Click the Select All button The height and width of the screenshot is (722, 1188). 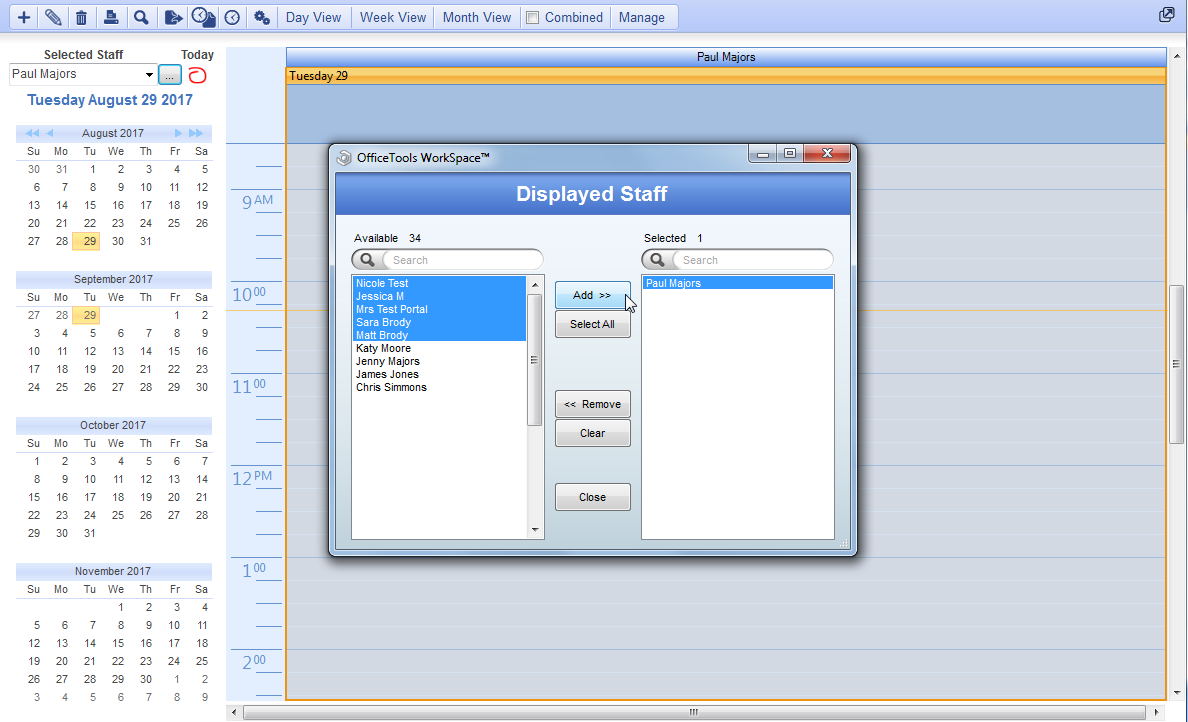click(x=592, y=324)
